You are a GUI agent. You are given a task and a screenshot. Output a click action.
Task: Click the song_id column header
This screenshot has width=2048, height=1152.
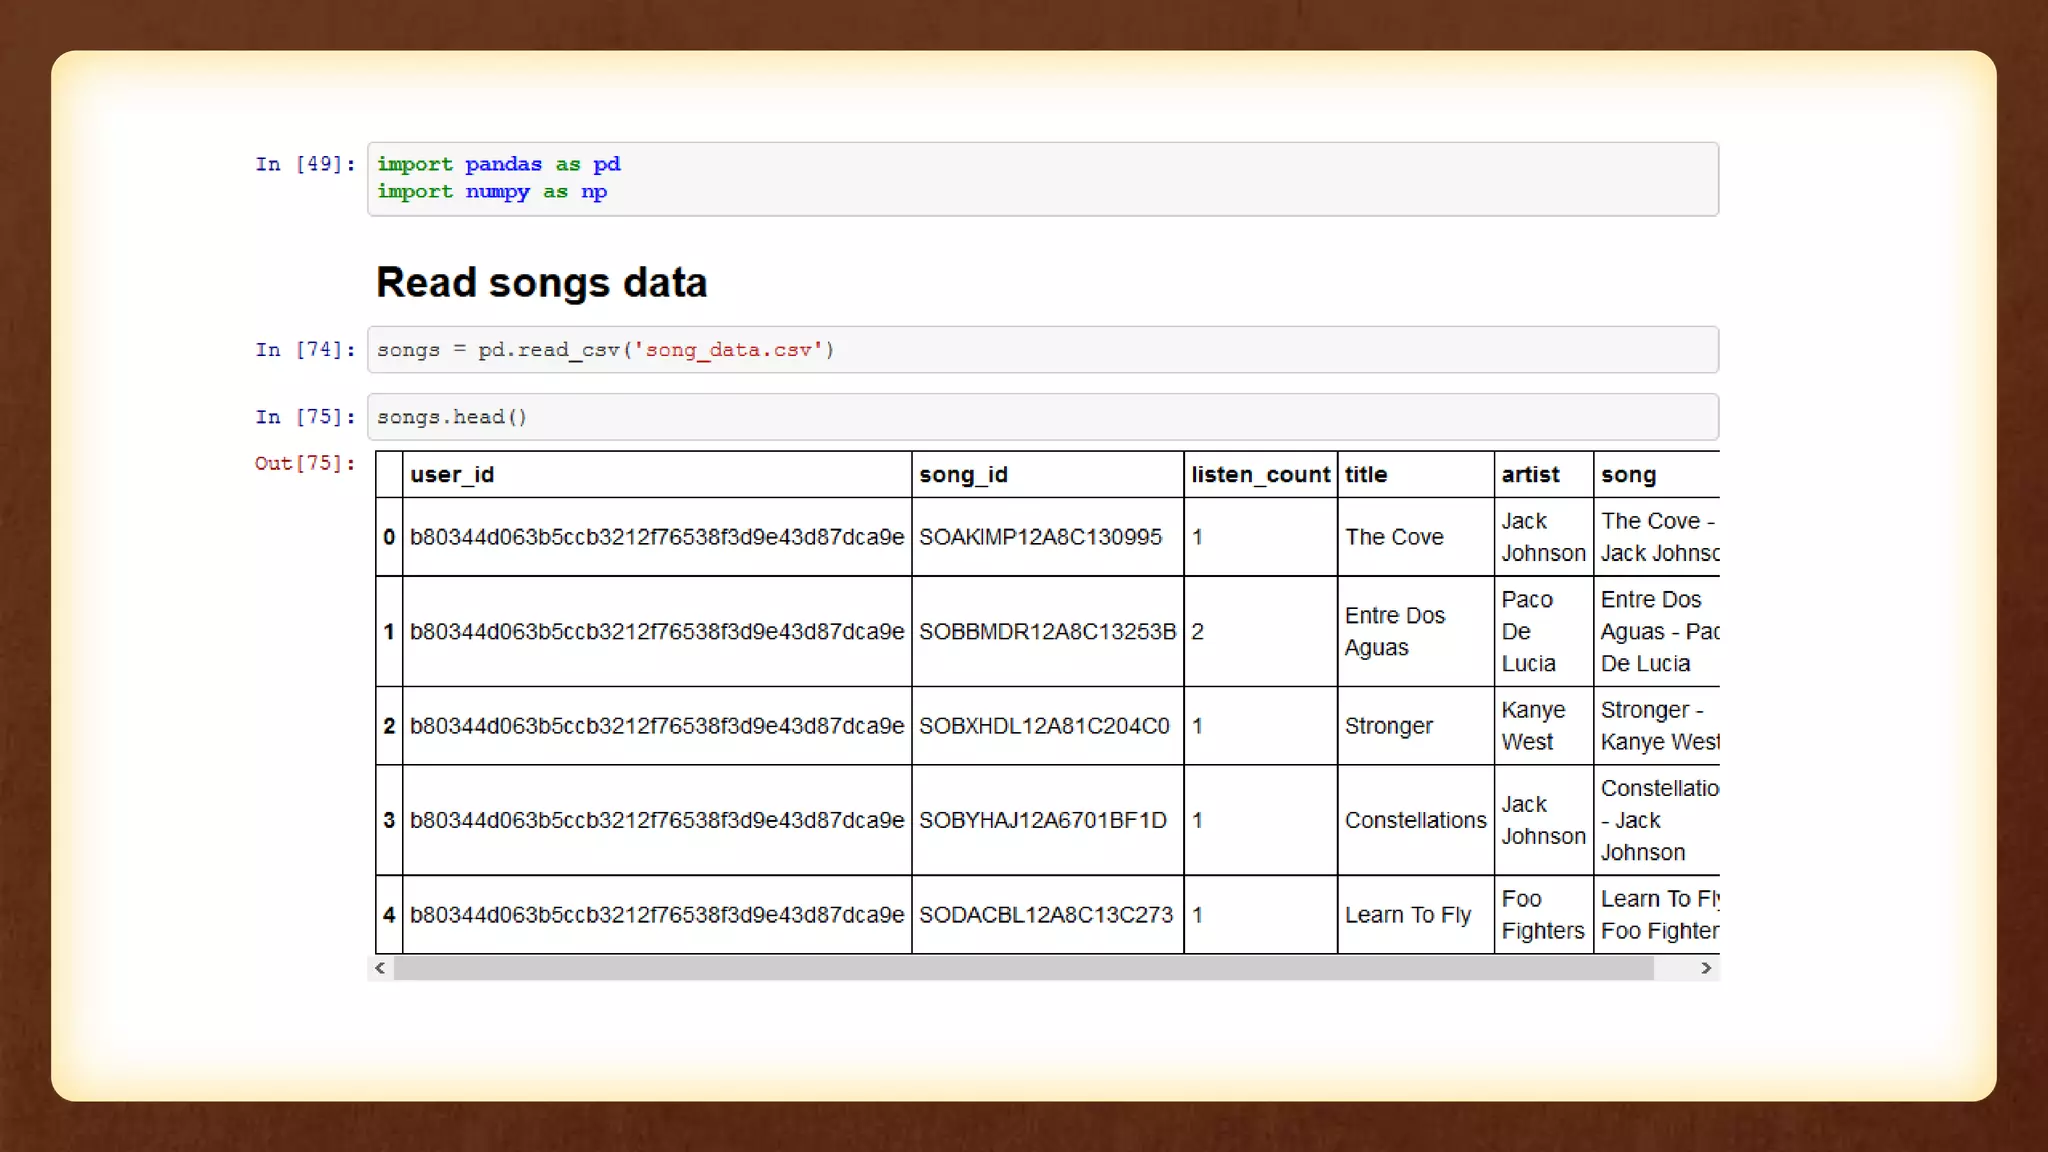(963, 475)
